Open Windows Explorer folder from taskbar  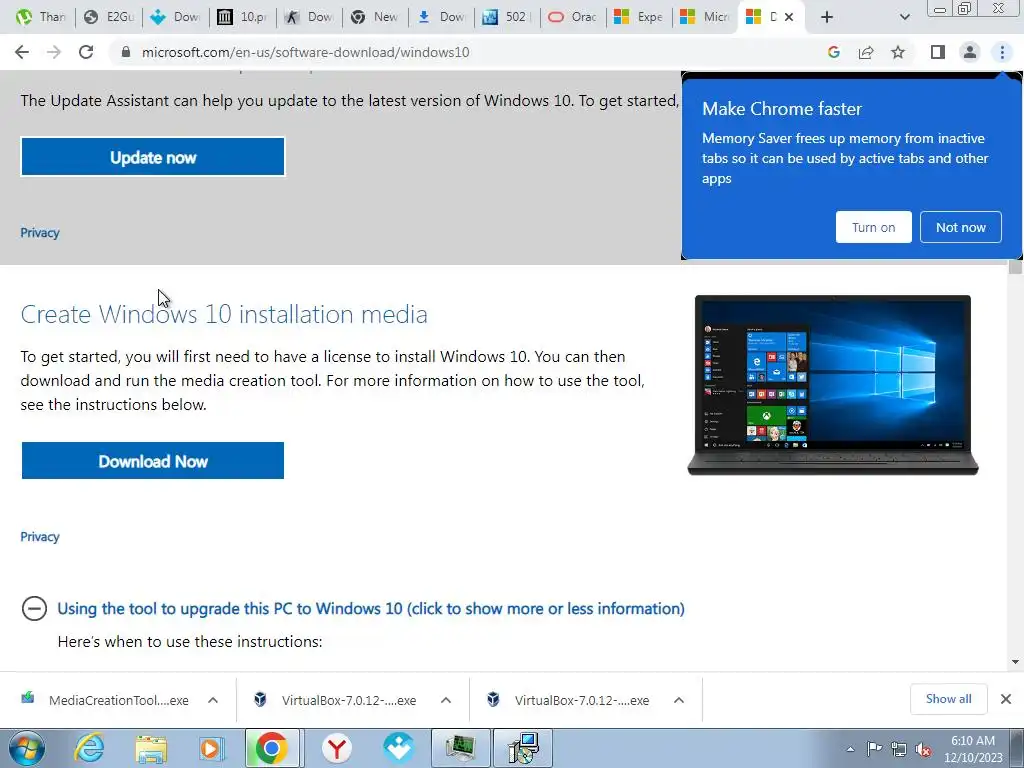(151, 748)
